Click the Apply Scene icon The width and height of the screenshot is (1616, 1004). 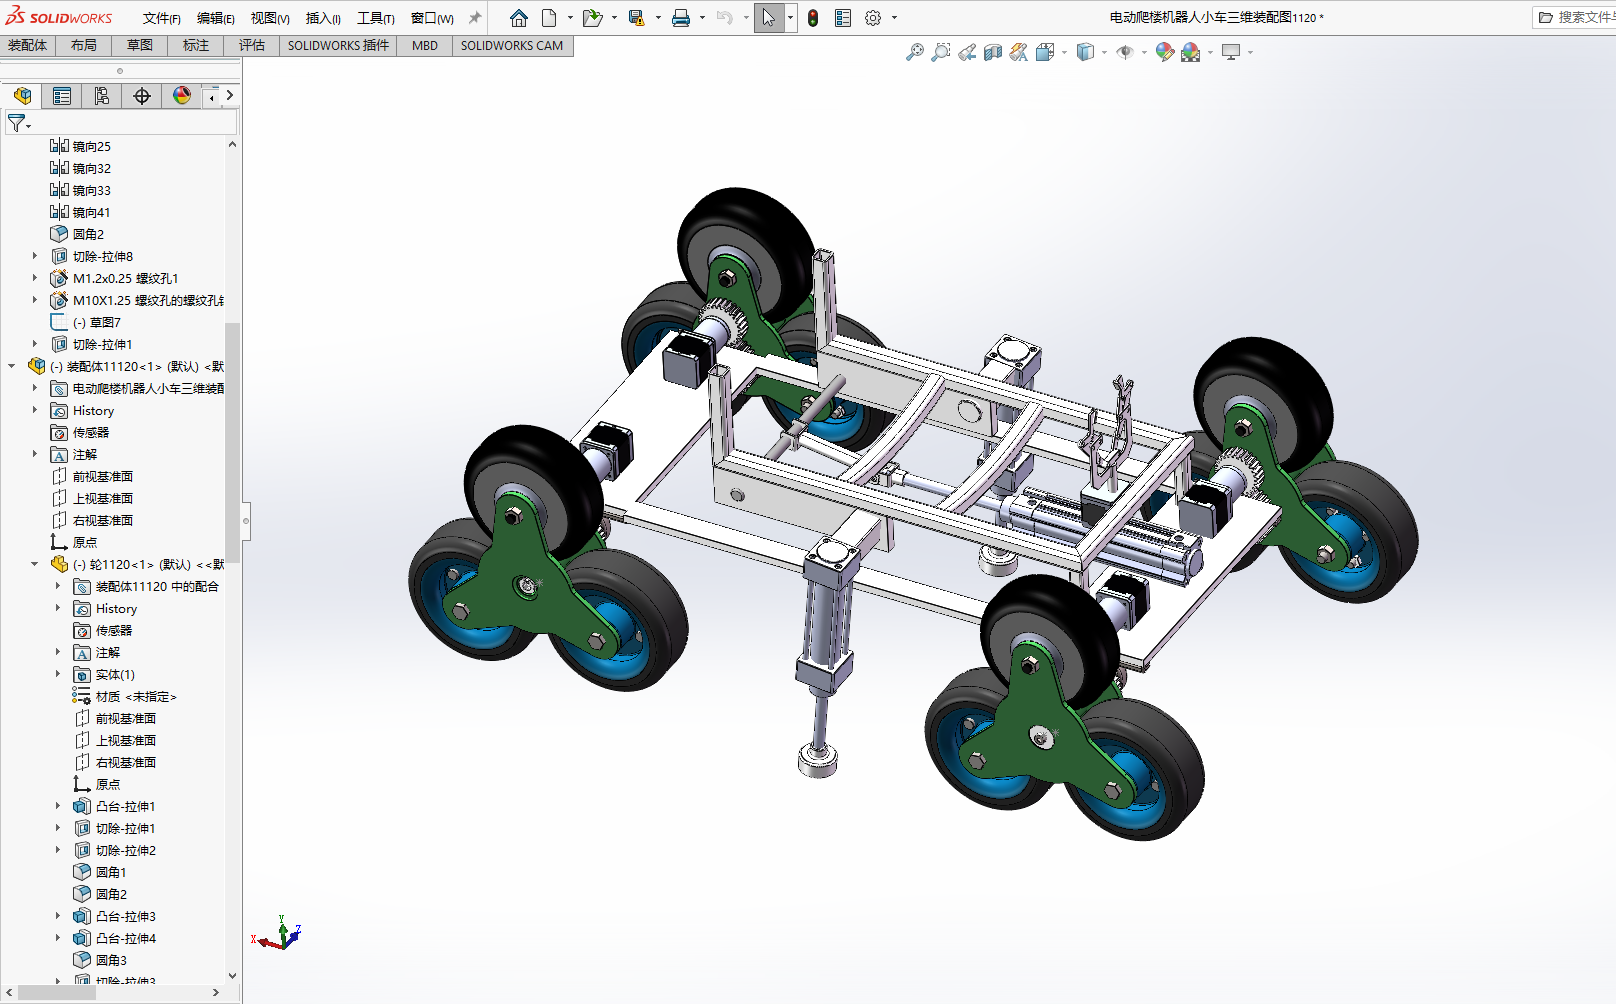[1191, 52]
